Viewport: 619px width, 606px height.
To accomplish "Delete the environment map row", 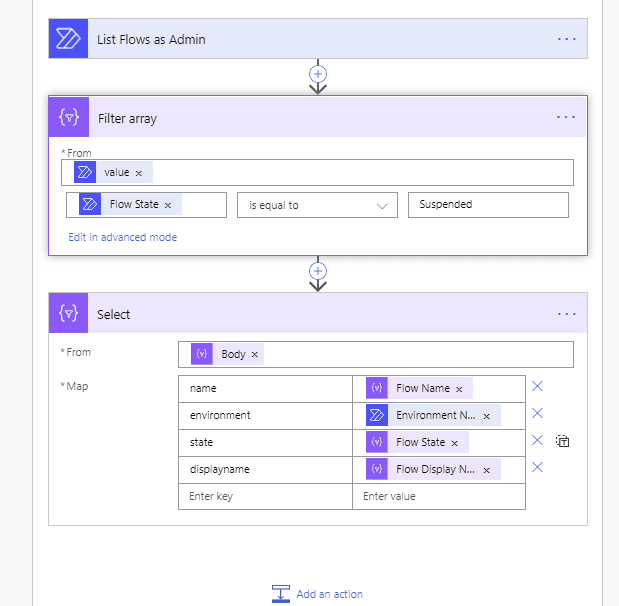I will [x=537, y=413].
